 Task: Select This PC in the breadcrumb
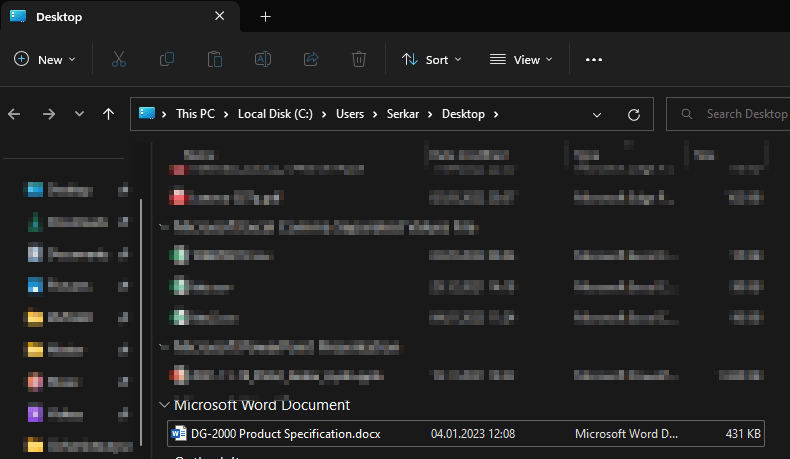coord(195,114)
